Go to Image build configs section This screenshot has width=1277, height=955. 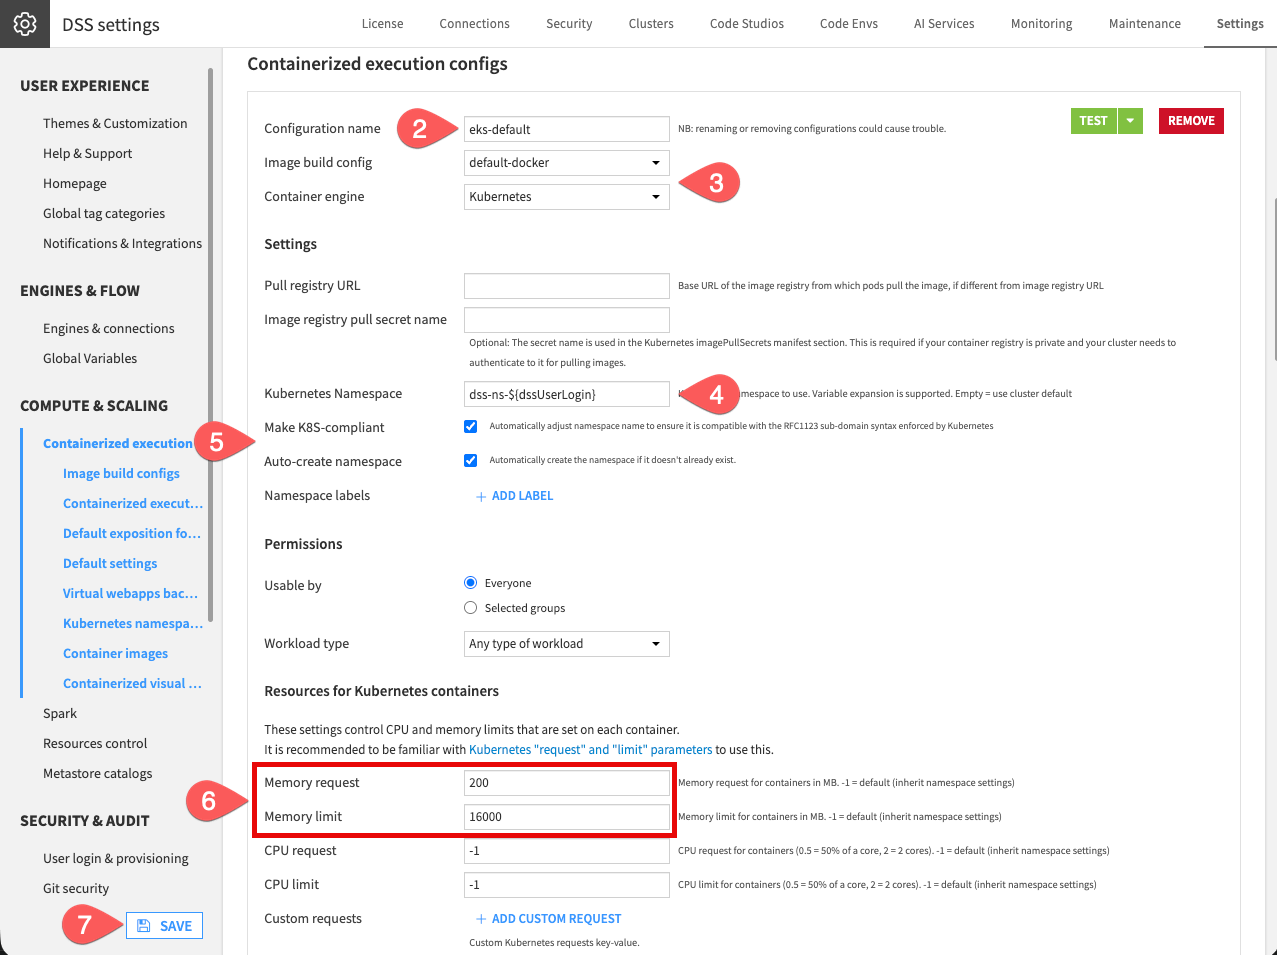click(121, 474)
